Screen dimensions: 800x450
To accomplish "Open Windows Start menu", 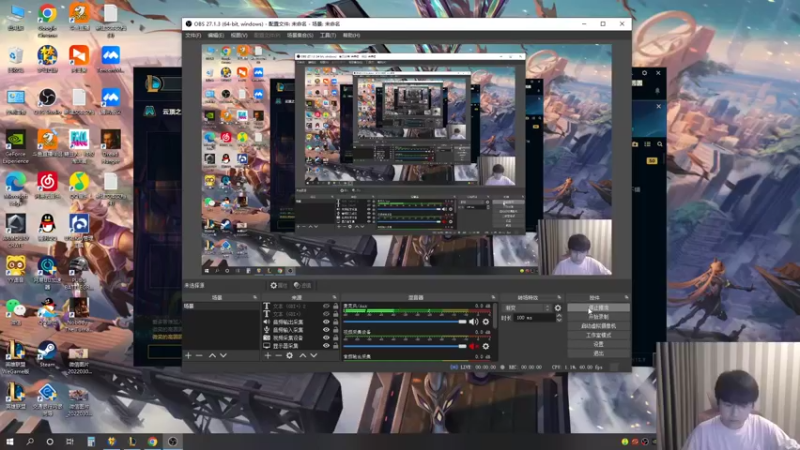I will [10, 441].
